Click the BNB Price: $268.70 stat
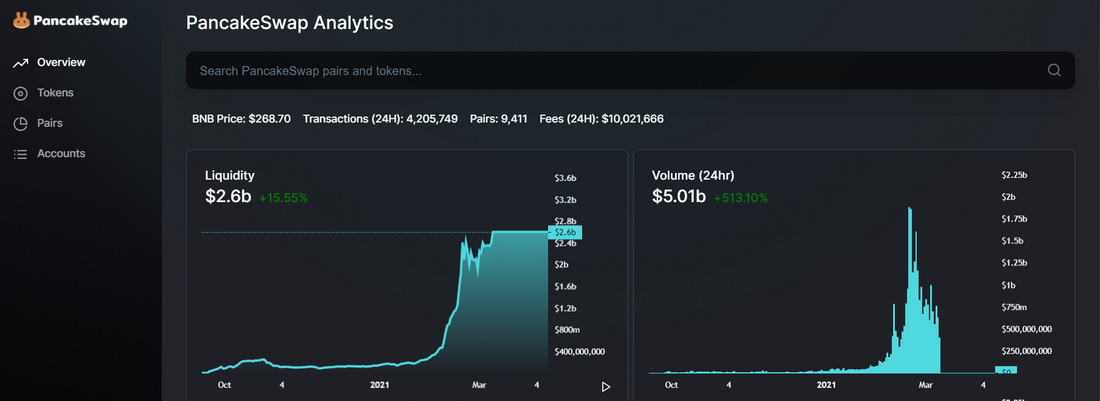The height and width of the screenshot is (401, 1100). pos(241,119)
